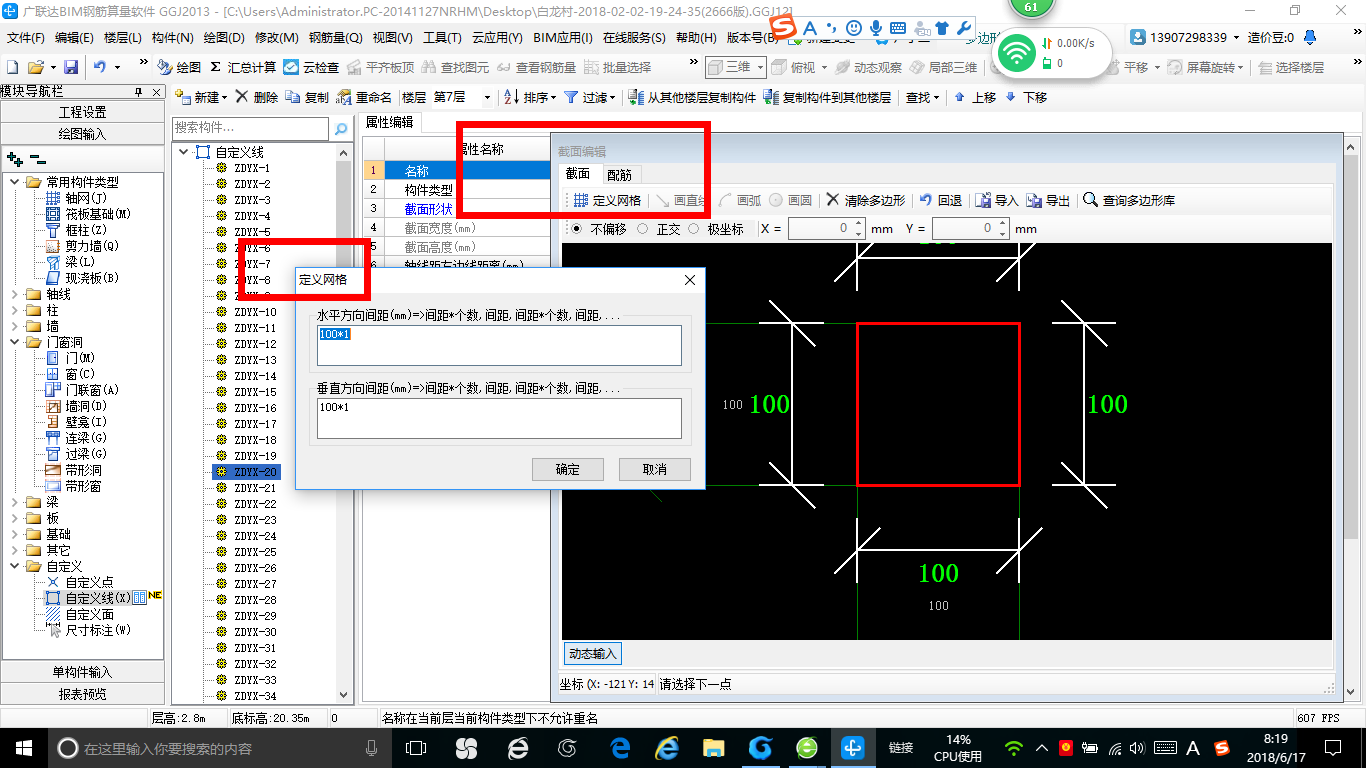Click the search magnifier beside 搜索构件
1366x768 pixels.
click(341, 128)
